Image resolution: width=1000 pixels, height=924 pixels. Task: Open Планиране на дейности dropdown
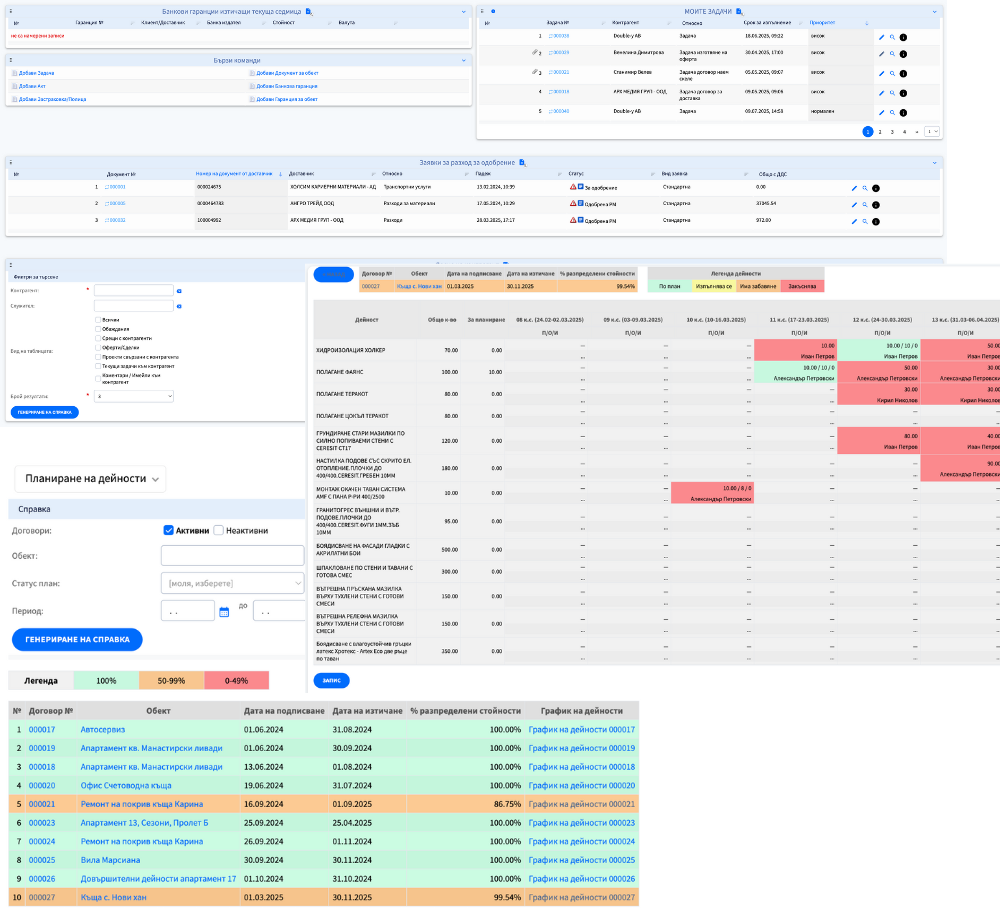click(88, 479)
